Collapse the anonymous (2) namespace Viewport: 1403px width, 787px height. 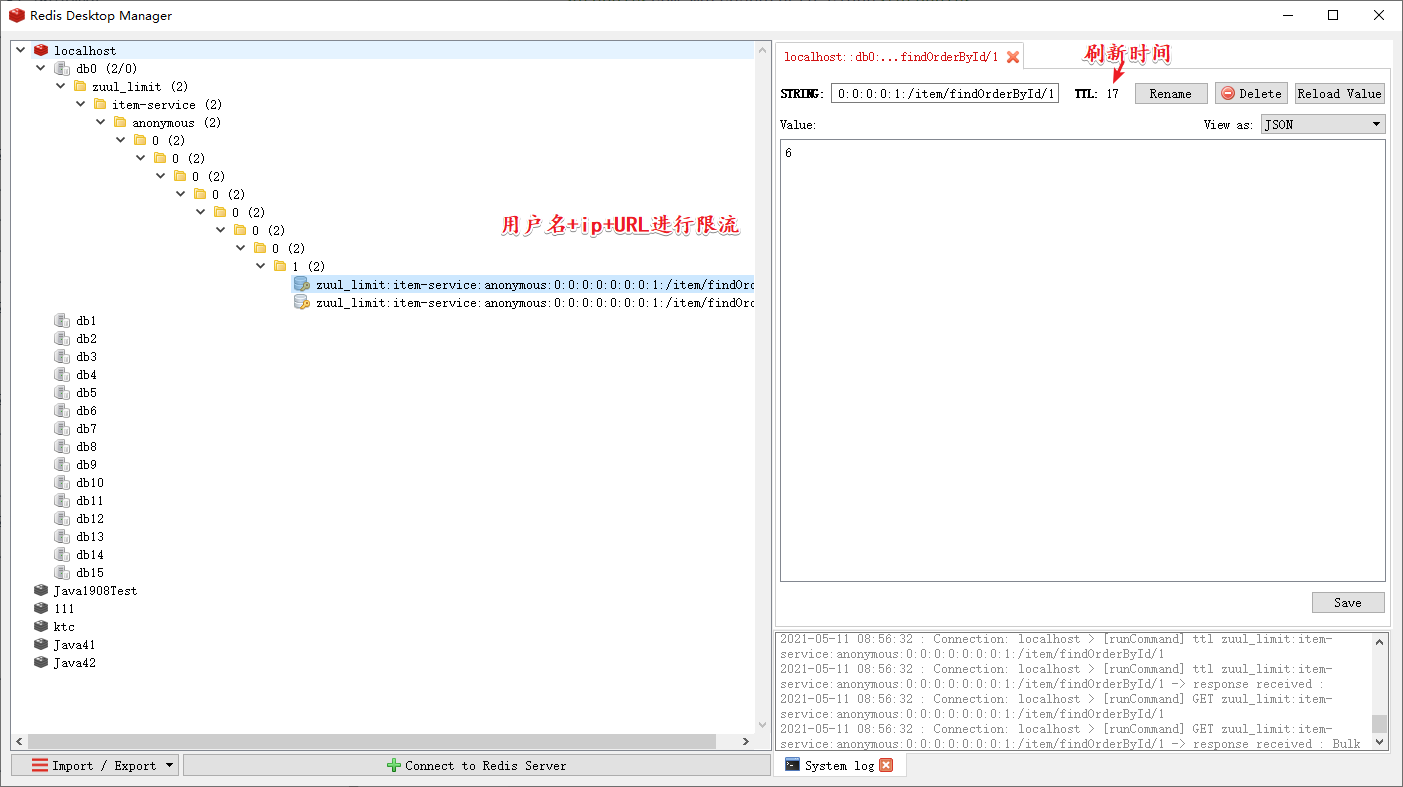pyautogui.click(x=101, y=122)
